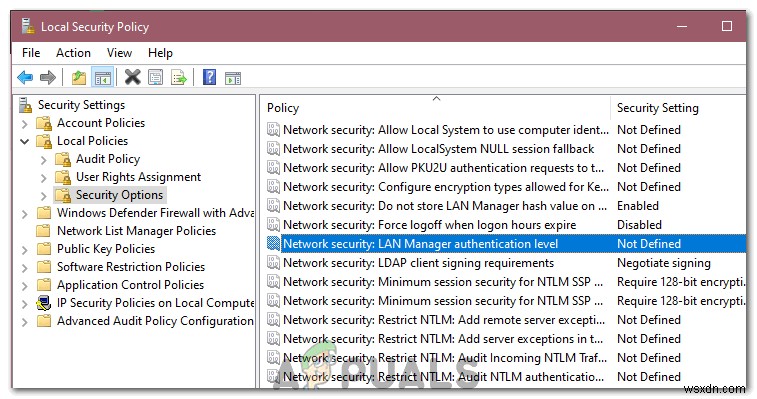Image resolution: width=757 pixels, height=399 pixels.
Task: Click the Public Key Policies folder icon
Action: tap(44, 249)
